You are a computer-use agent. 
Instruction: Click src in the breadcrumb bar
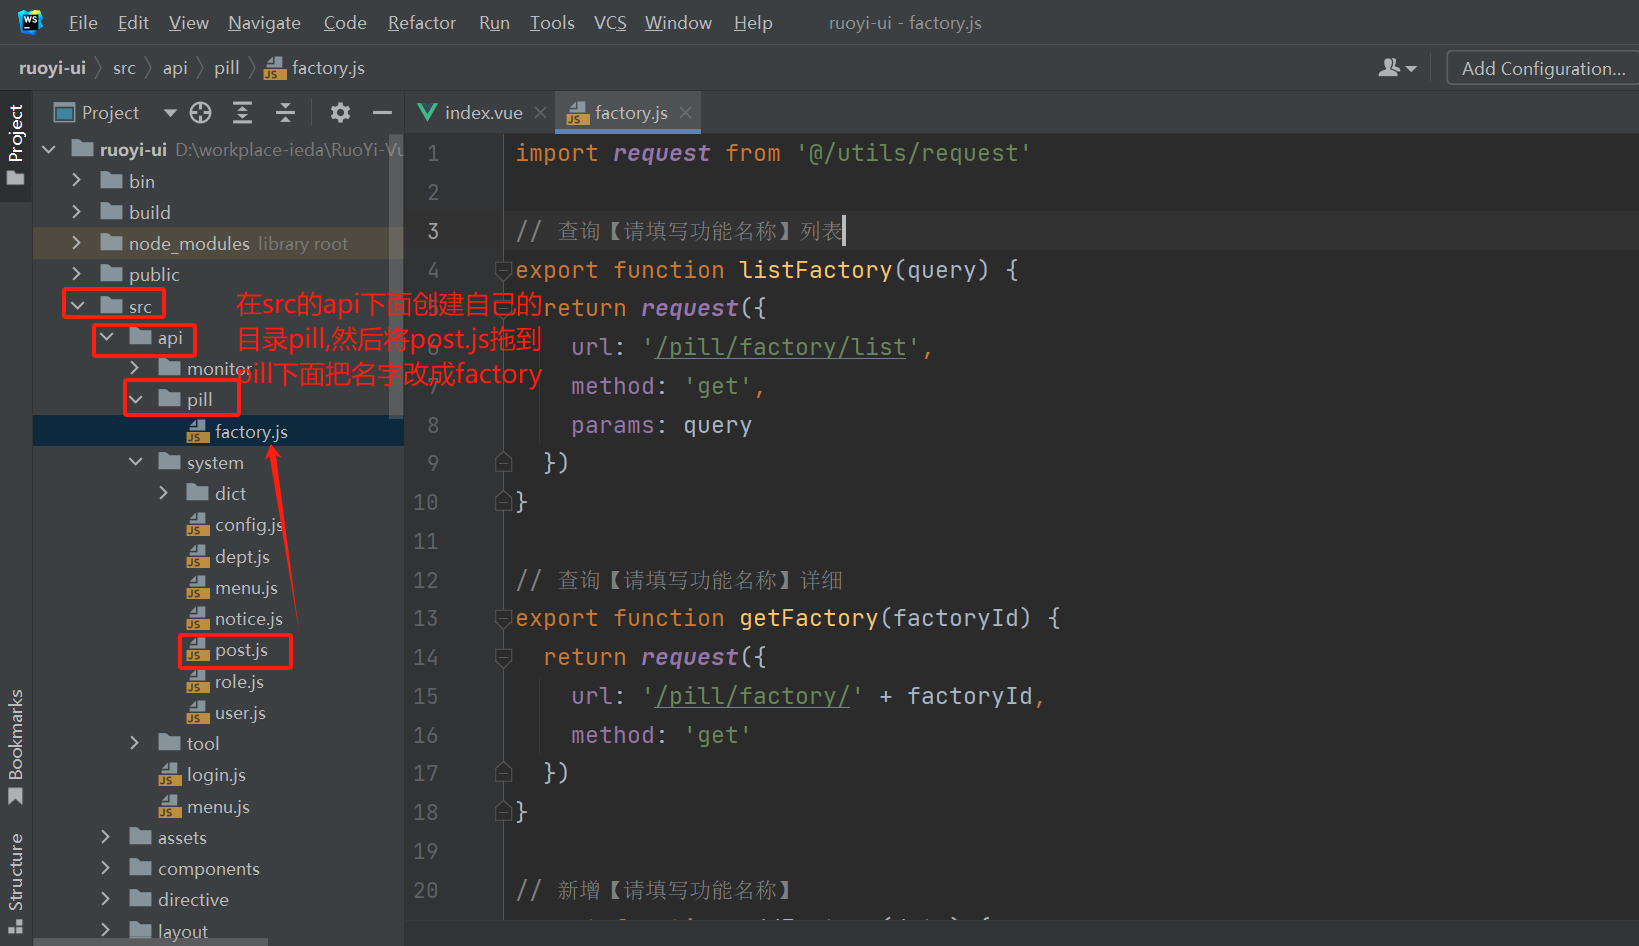124,68
